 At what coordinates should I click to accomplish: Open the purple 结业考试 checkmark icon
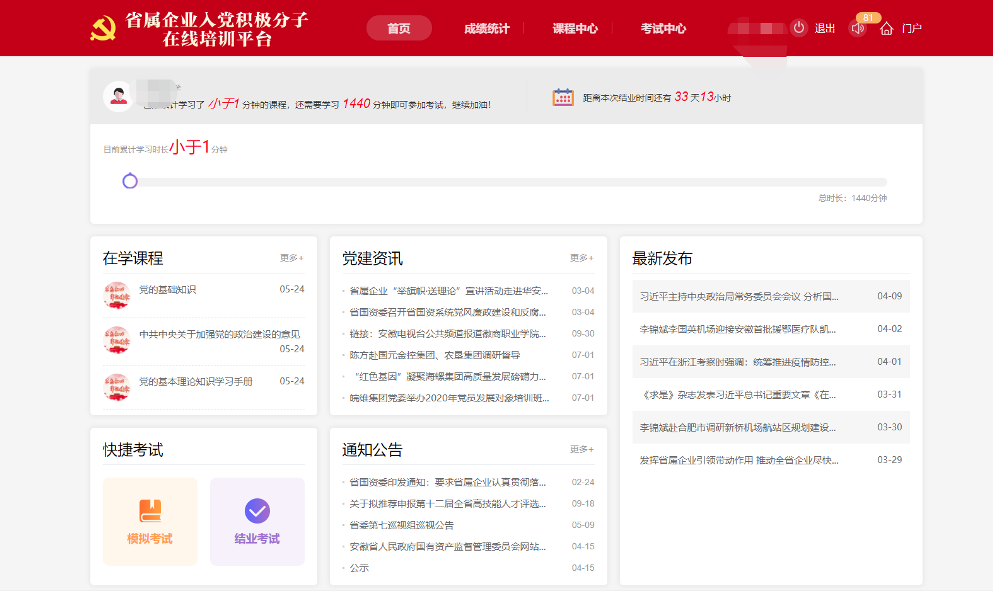257,511
